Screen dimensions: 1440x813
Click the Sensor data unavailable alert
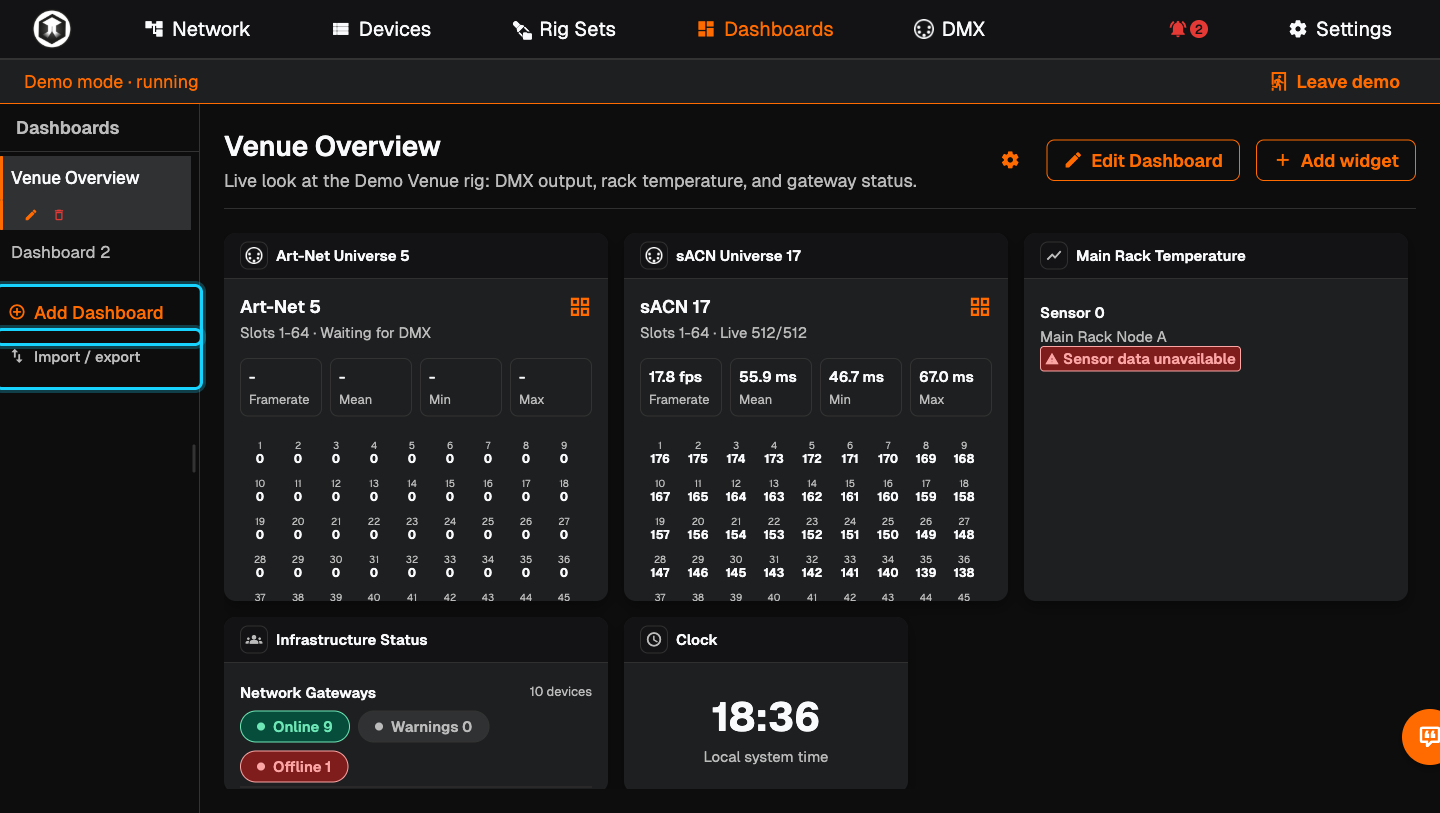click(x=1140, y=359)
